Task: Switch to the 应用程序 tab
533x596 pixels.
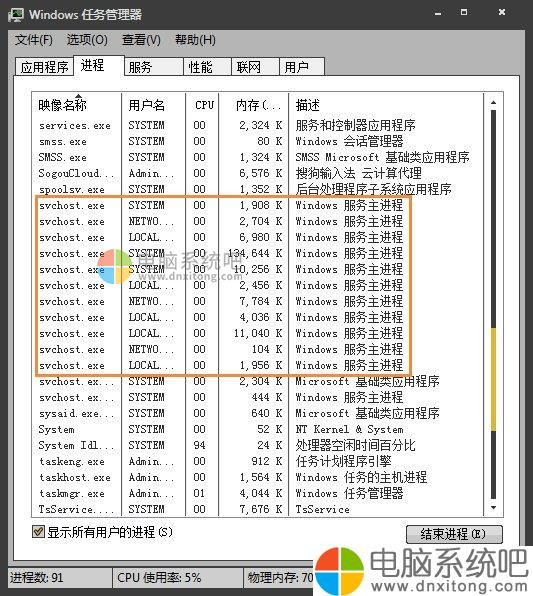Action: point(44,67)
